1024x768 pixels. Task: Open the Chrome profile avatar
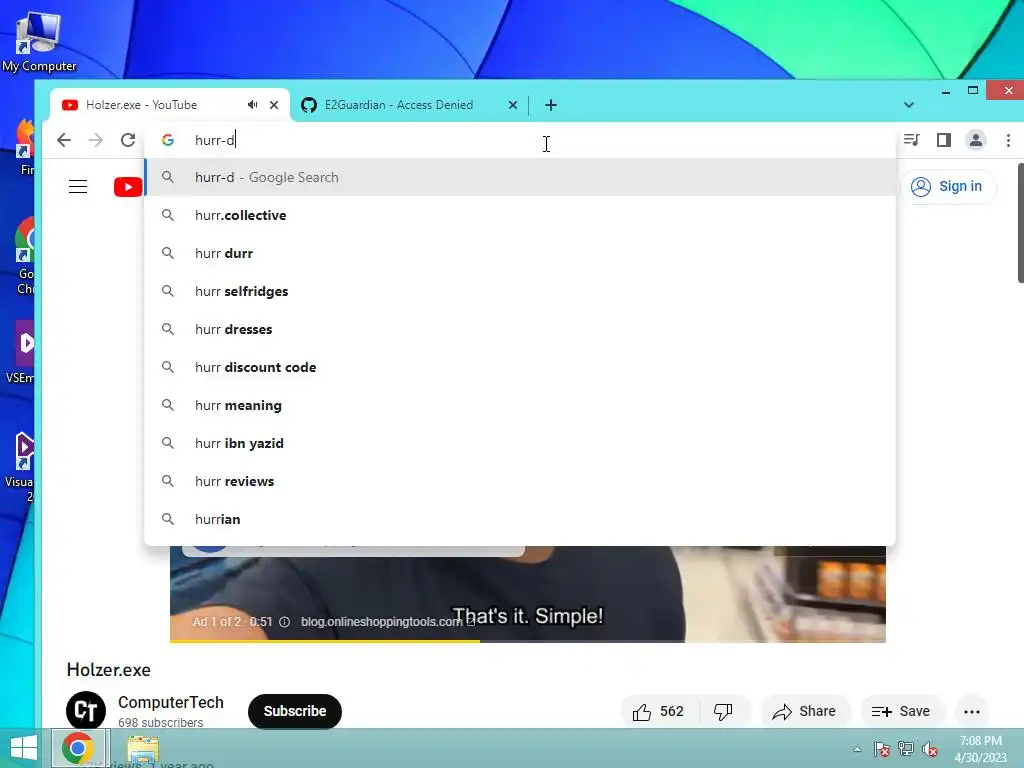click(x=976, y=140)
